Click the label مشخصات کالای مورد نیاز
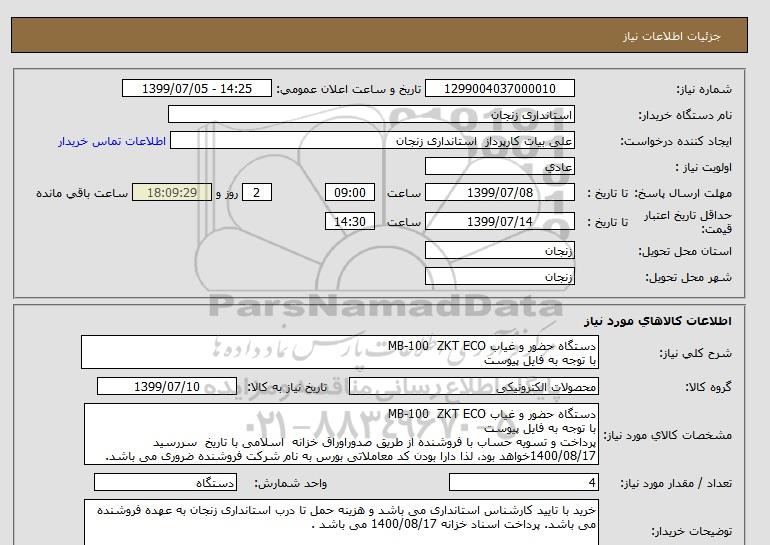This screenshot has height=545, width=770. [x=668, y=435]
